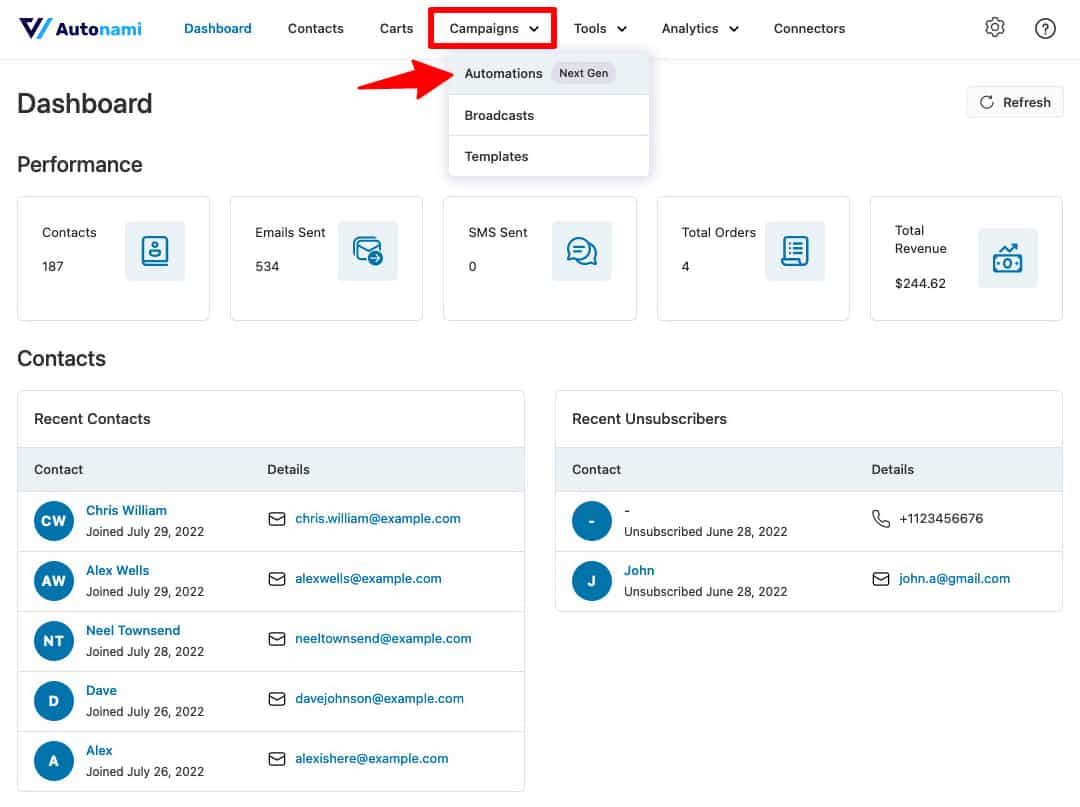
Task: Click the phone icon next to +1123456676
Action: coord(880,518)
